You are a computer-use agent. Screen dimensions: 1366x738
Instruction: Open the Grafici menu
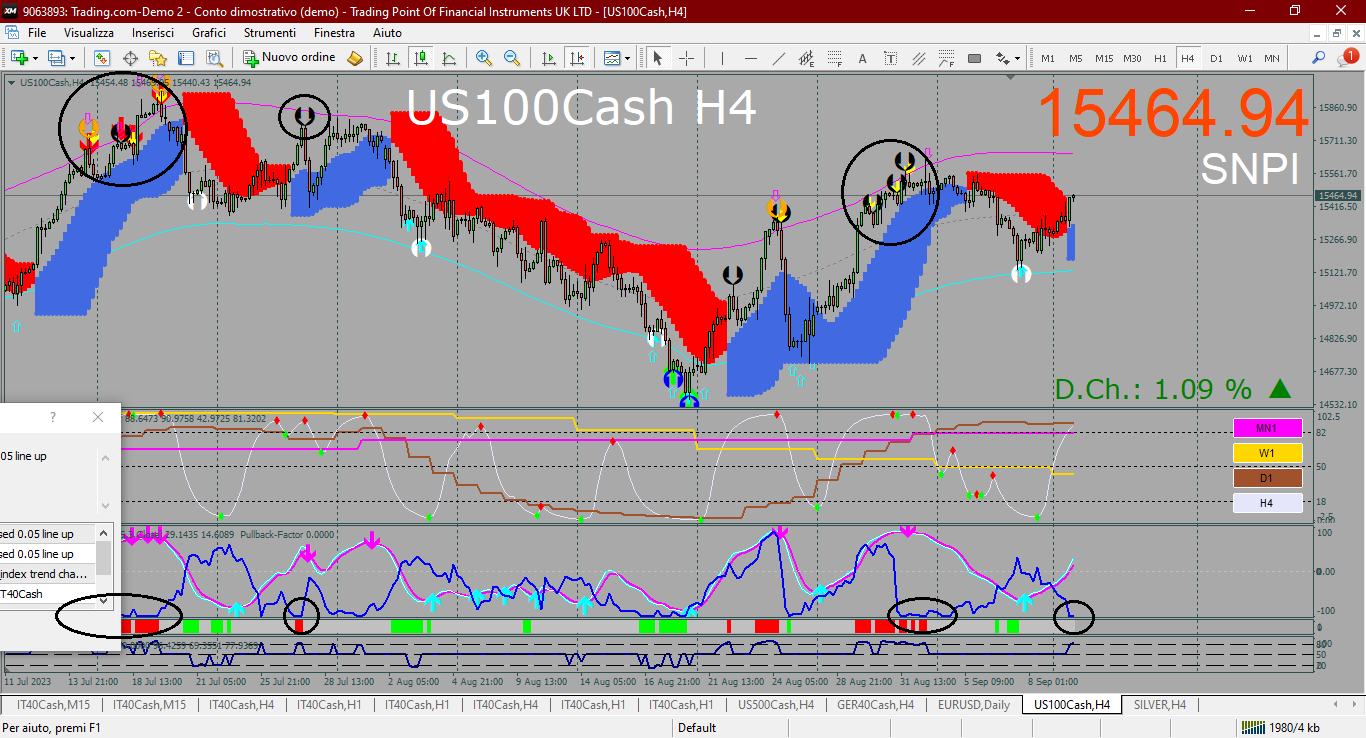(209, 33)
